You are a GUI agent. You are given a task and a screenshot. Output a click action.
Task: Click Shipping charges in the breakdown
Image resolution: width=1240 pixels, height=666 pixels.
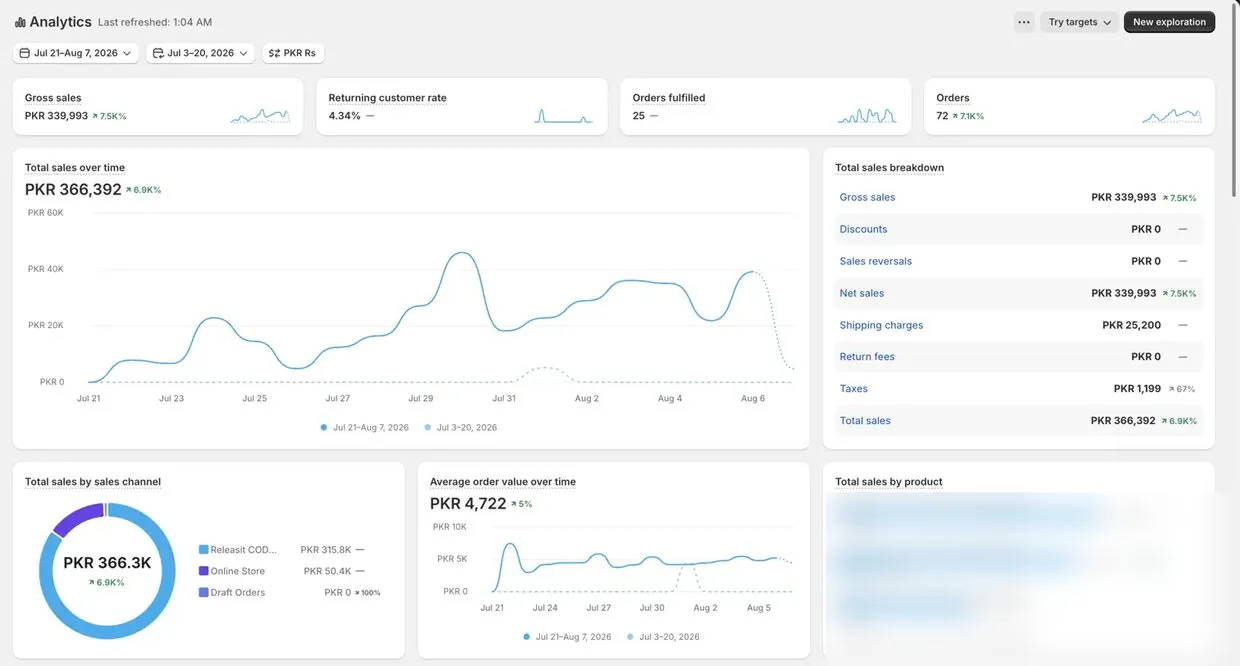(x=882, y=325)
